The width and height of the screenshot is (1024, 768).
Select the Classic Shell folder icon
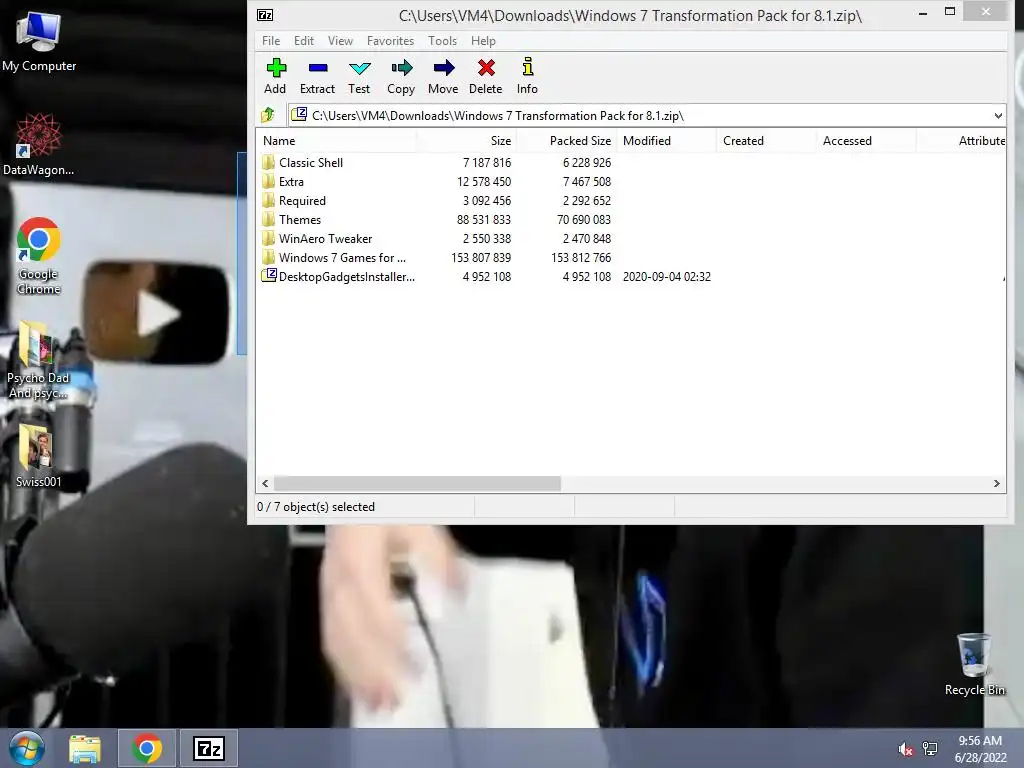[x=268, y=163]
